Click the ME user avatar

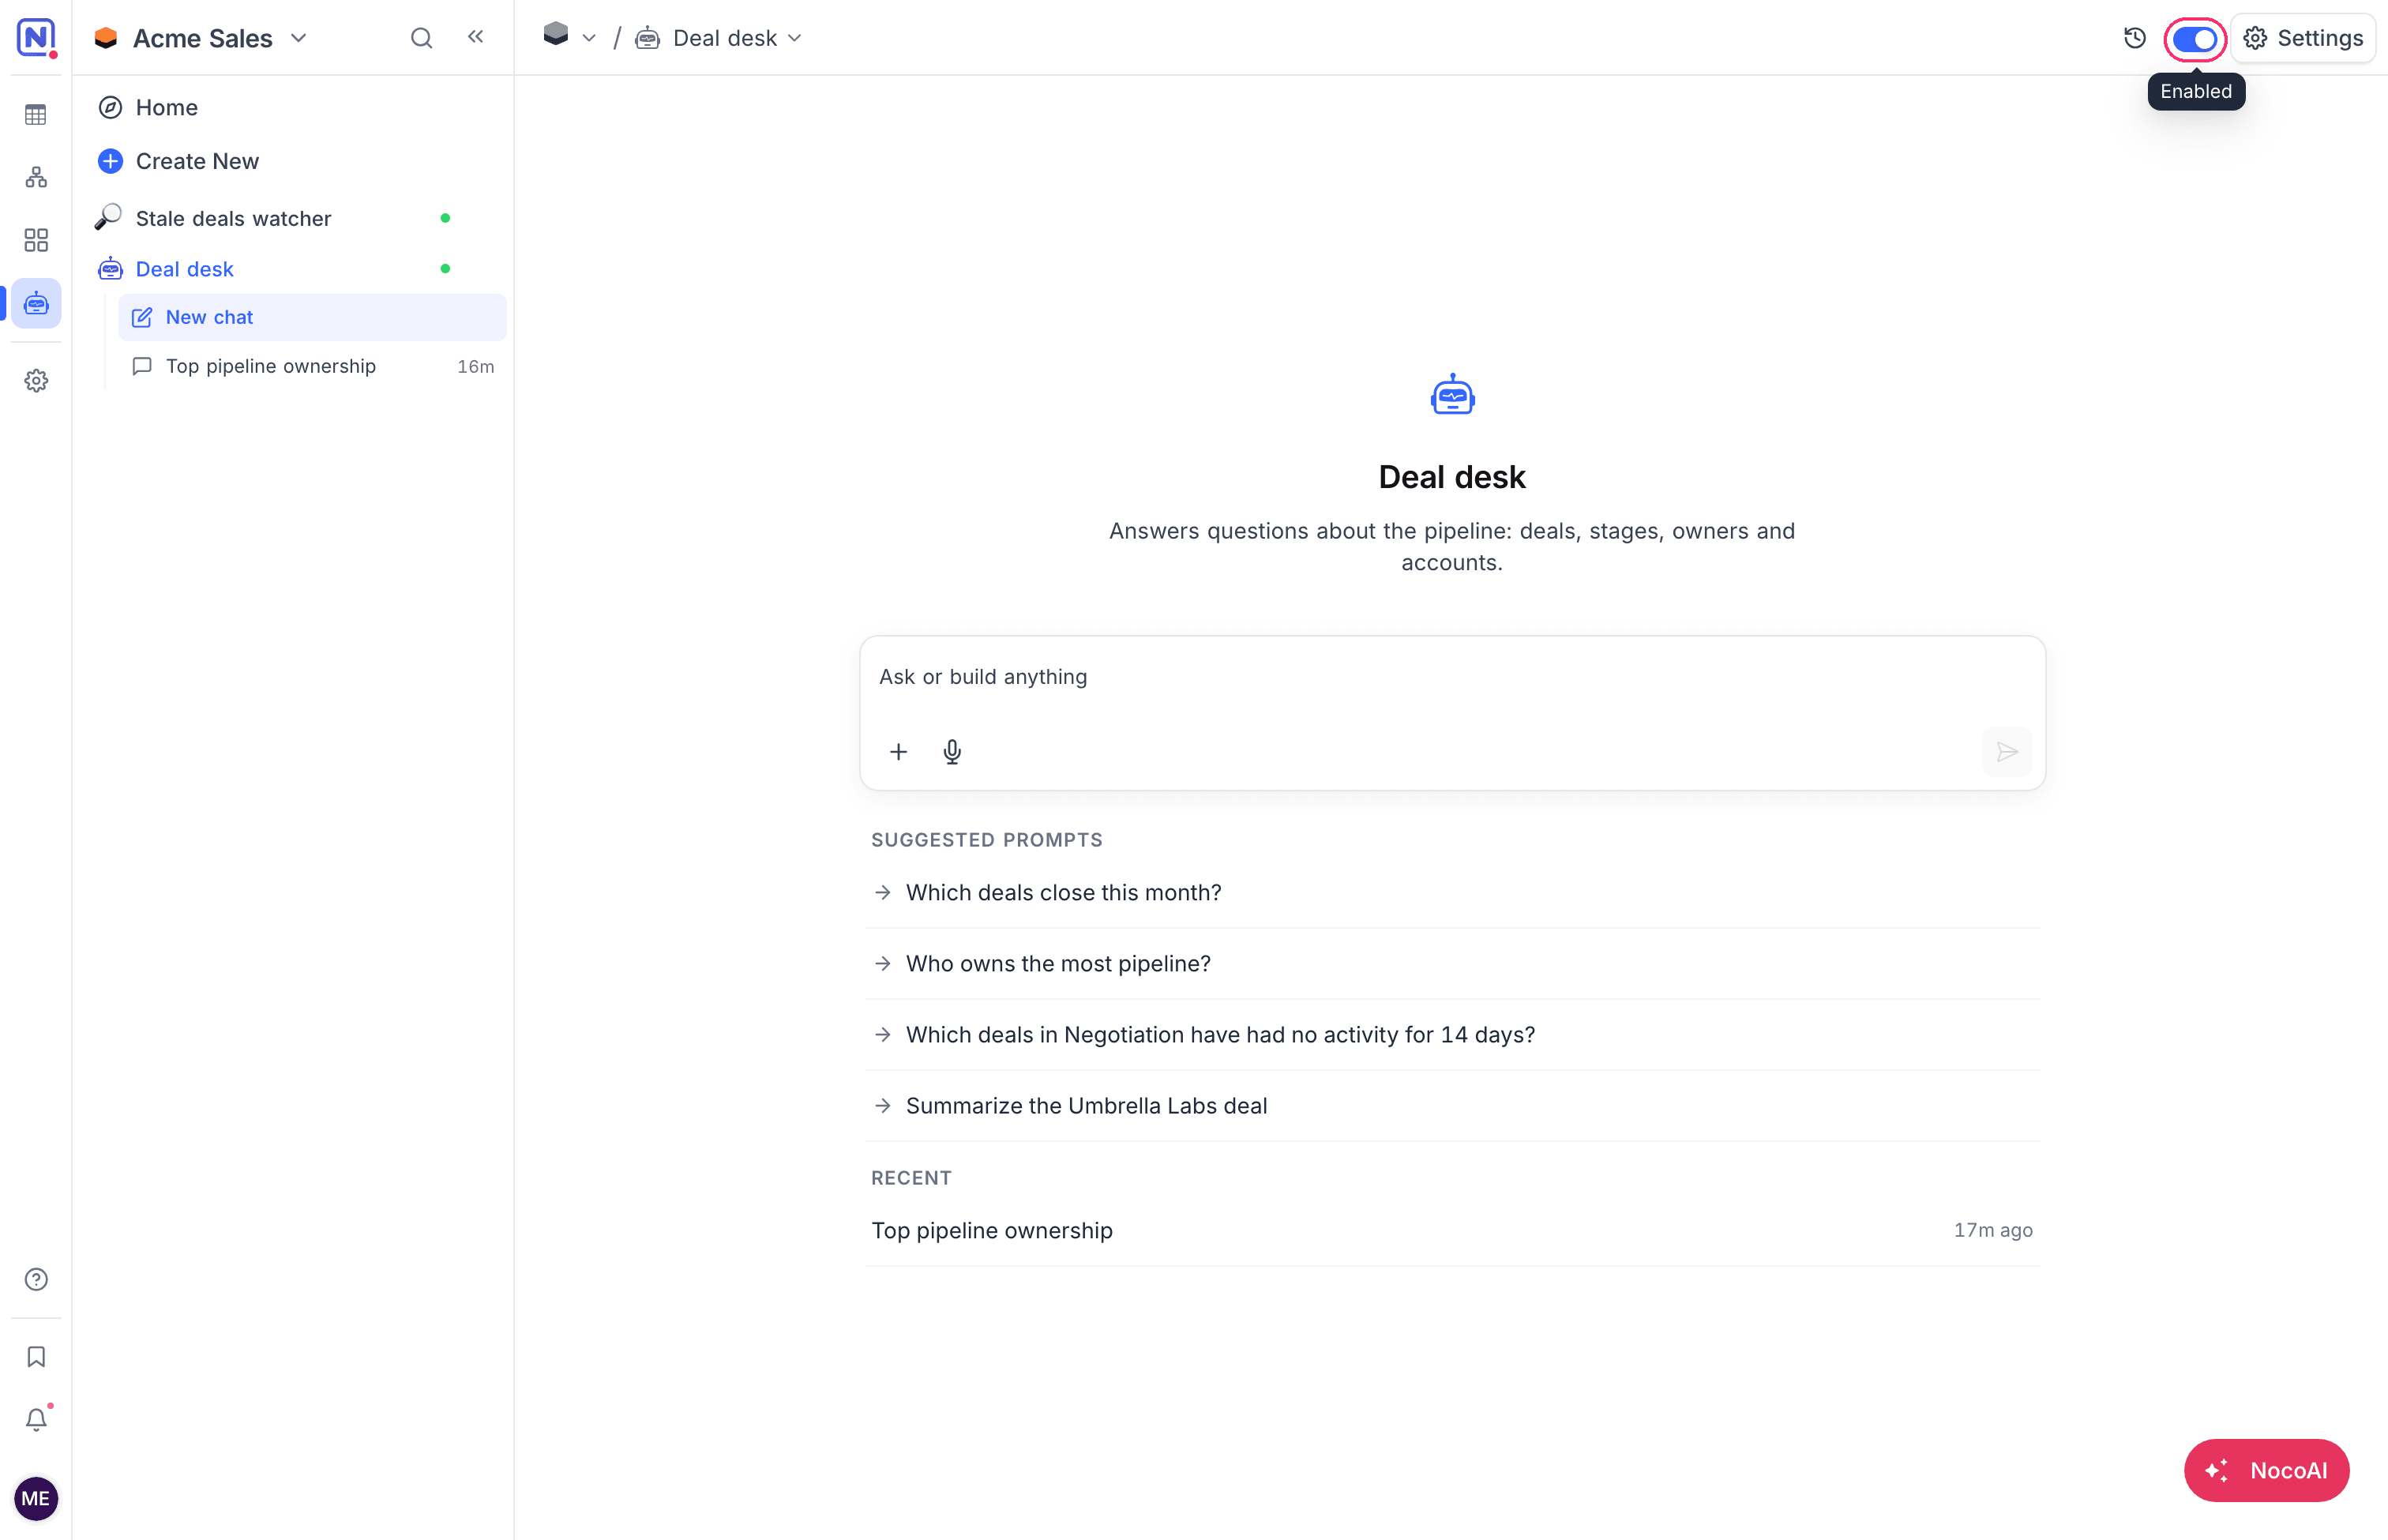(x=36, y=1498)
